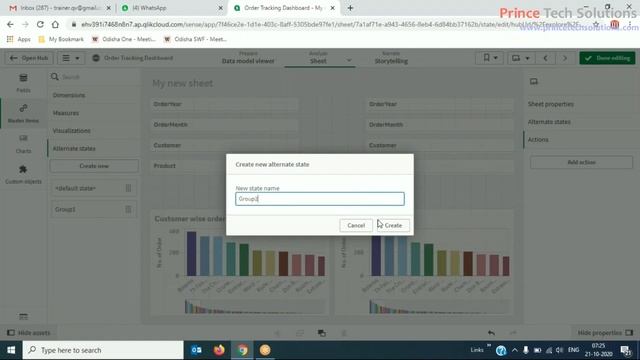Click duplicate icon in bottom toolbar
The image size is (640, 360).
click(x=322, y=333)
